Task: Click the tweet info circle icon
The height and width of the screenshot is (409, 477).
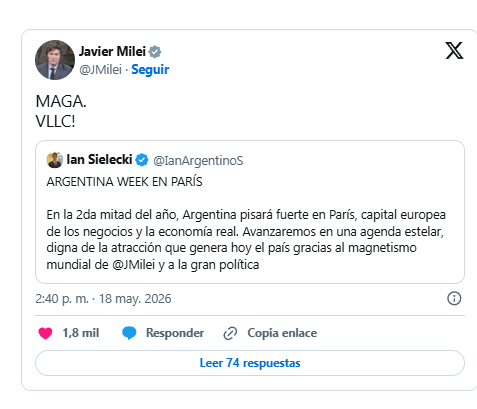Action: click(454, 298)
